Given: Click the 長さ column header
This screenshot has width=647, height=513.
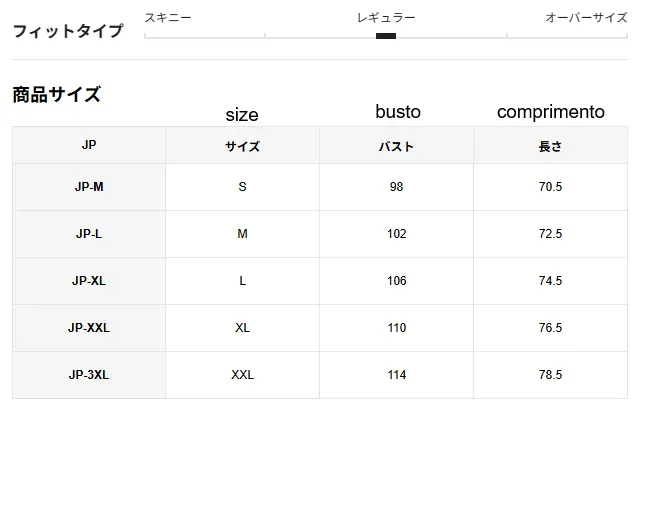Looking at the screenshot, I should pyautogui.click(x=550, y=146).
